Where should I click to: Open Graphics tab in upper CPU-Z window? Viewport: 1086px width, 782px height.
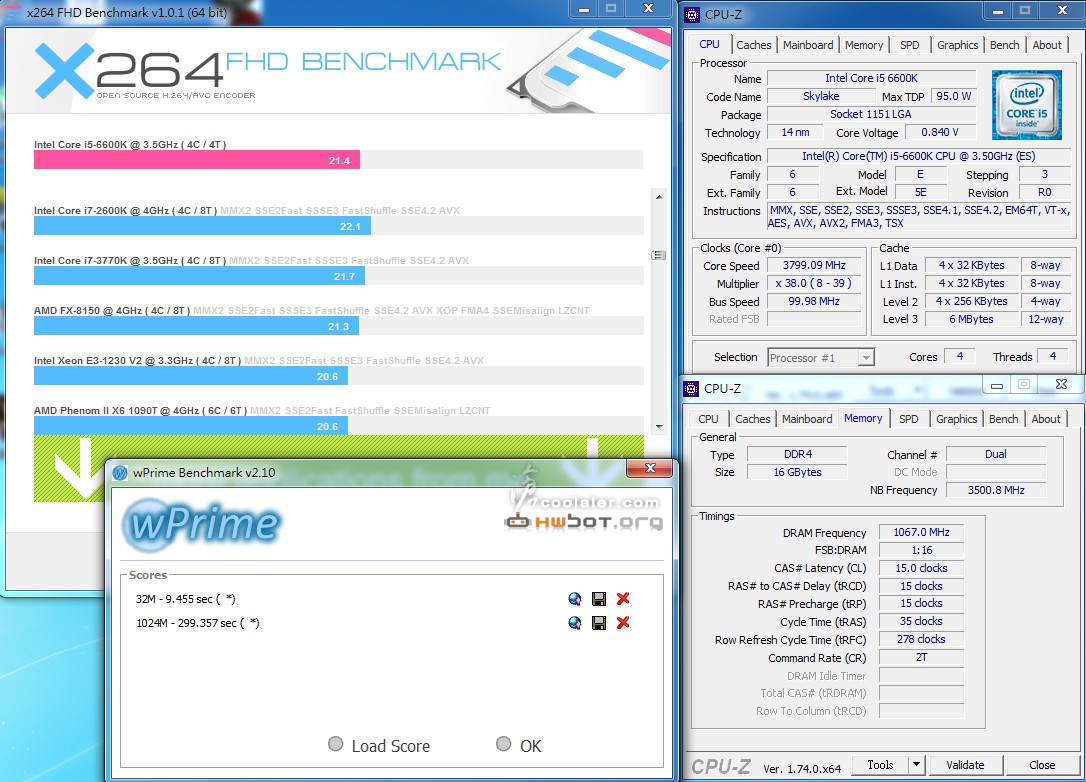tap(957, 45)
